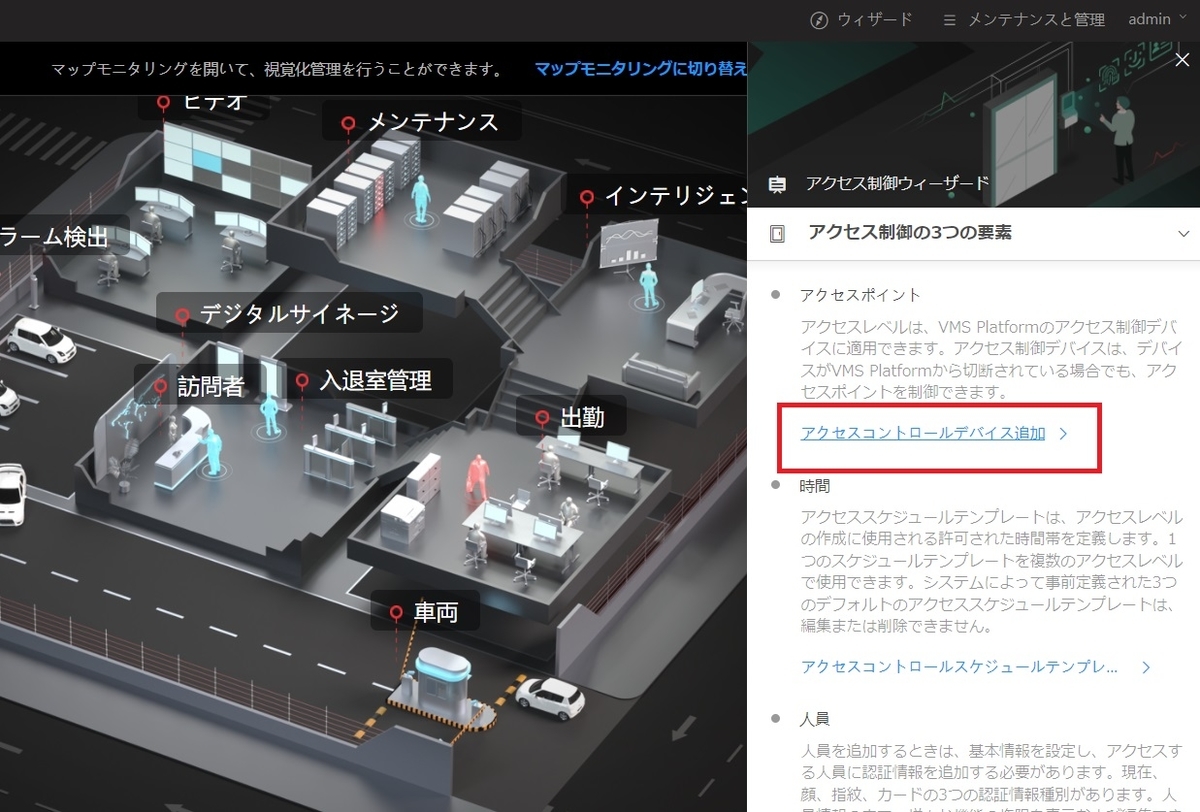The height and width of the screenshot is (812, 1200).
Task: Click the 時間 heading text
Action: coord(815,485)
